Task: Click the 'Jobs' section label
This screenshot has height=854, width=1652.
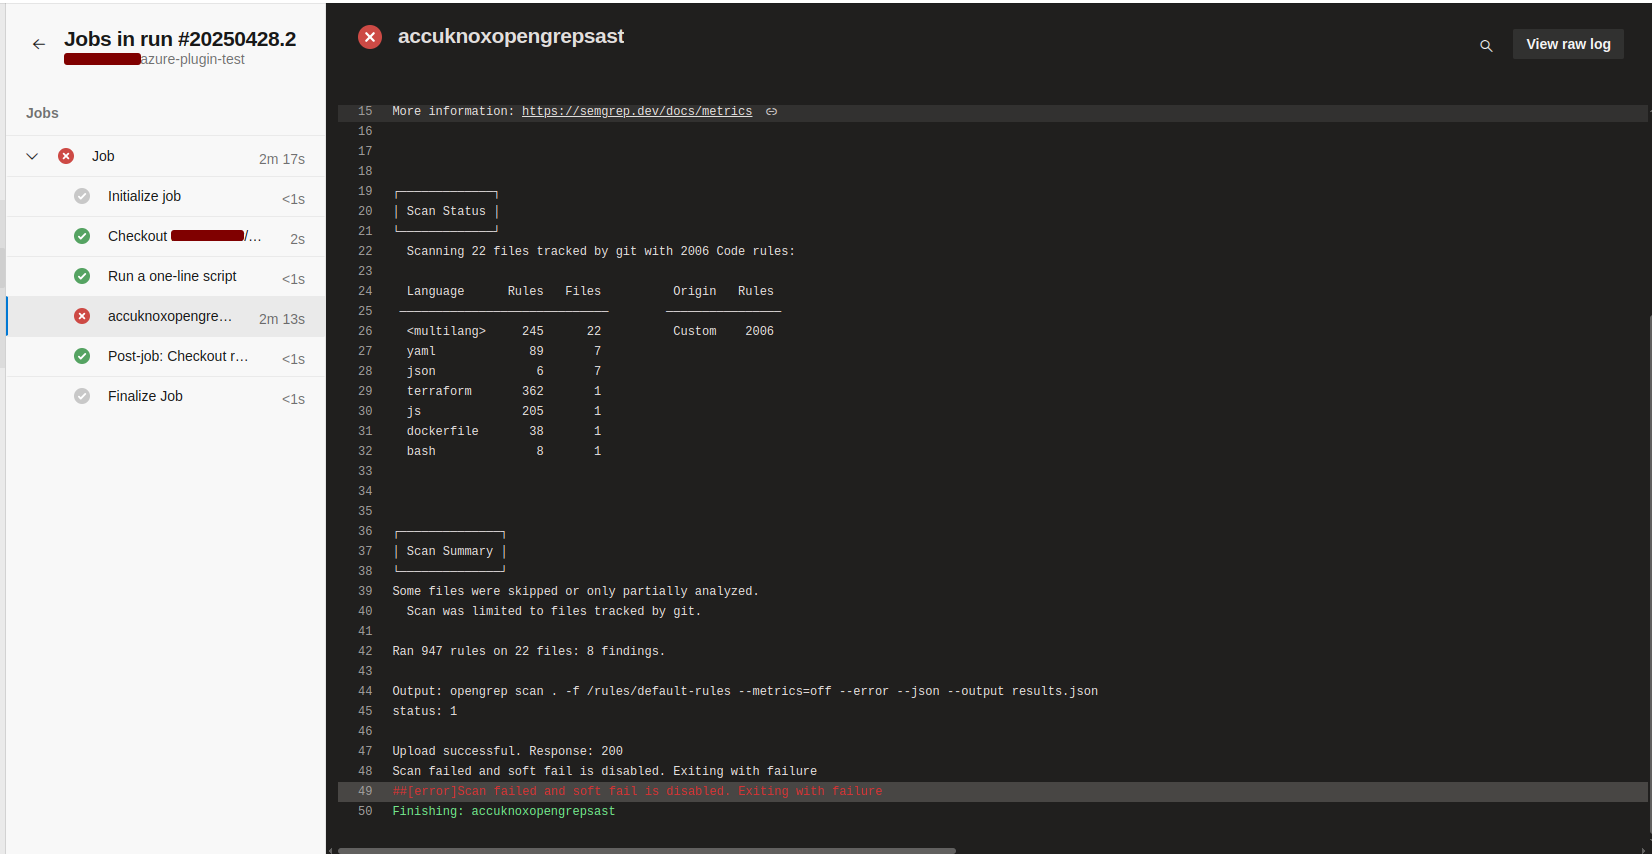Action: [x=42, y=113]
